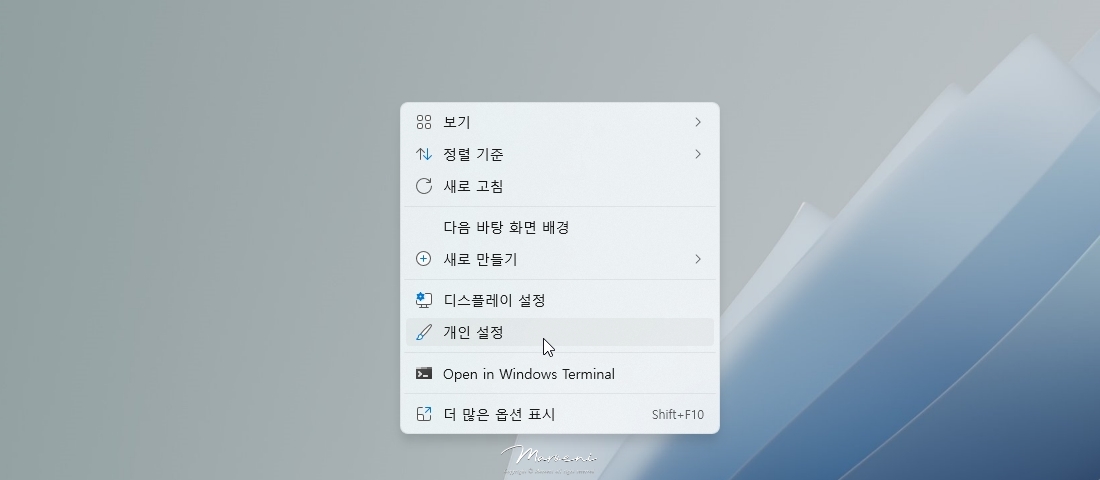This screenshot has width=1100, height=480.
Task: Select 새로 고침 to refresh desktop
Action: coord(560,186)
